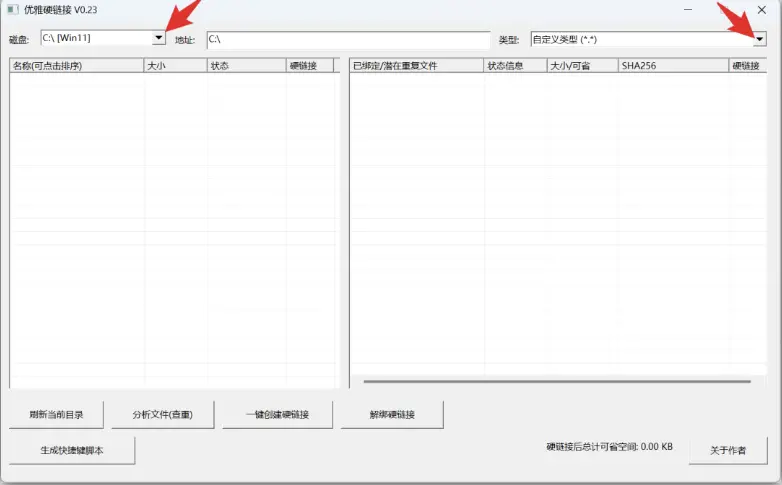Click the 类型: label
The height and width of the screenshot is (485, 782).
(509, 39)
